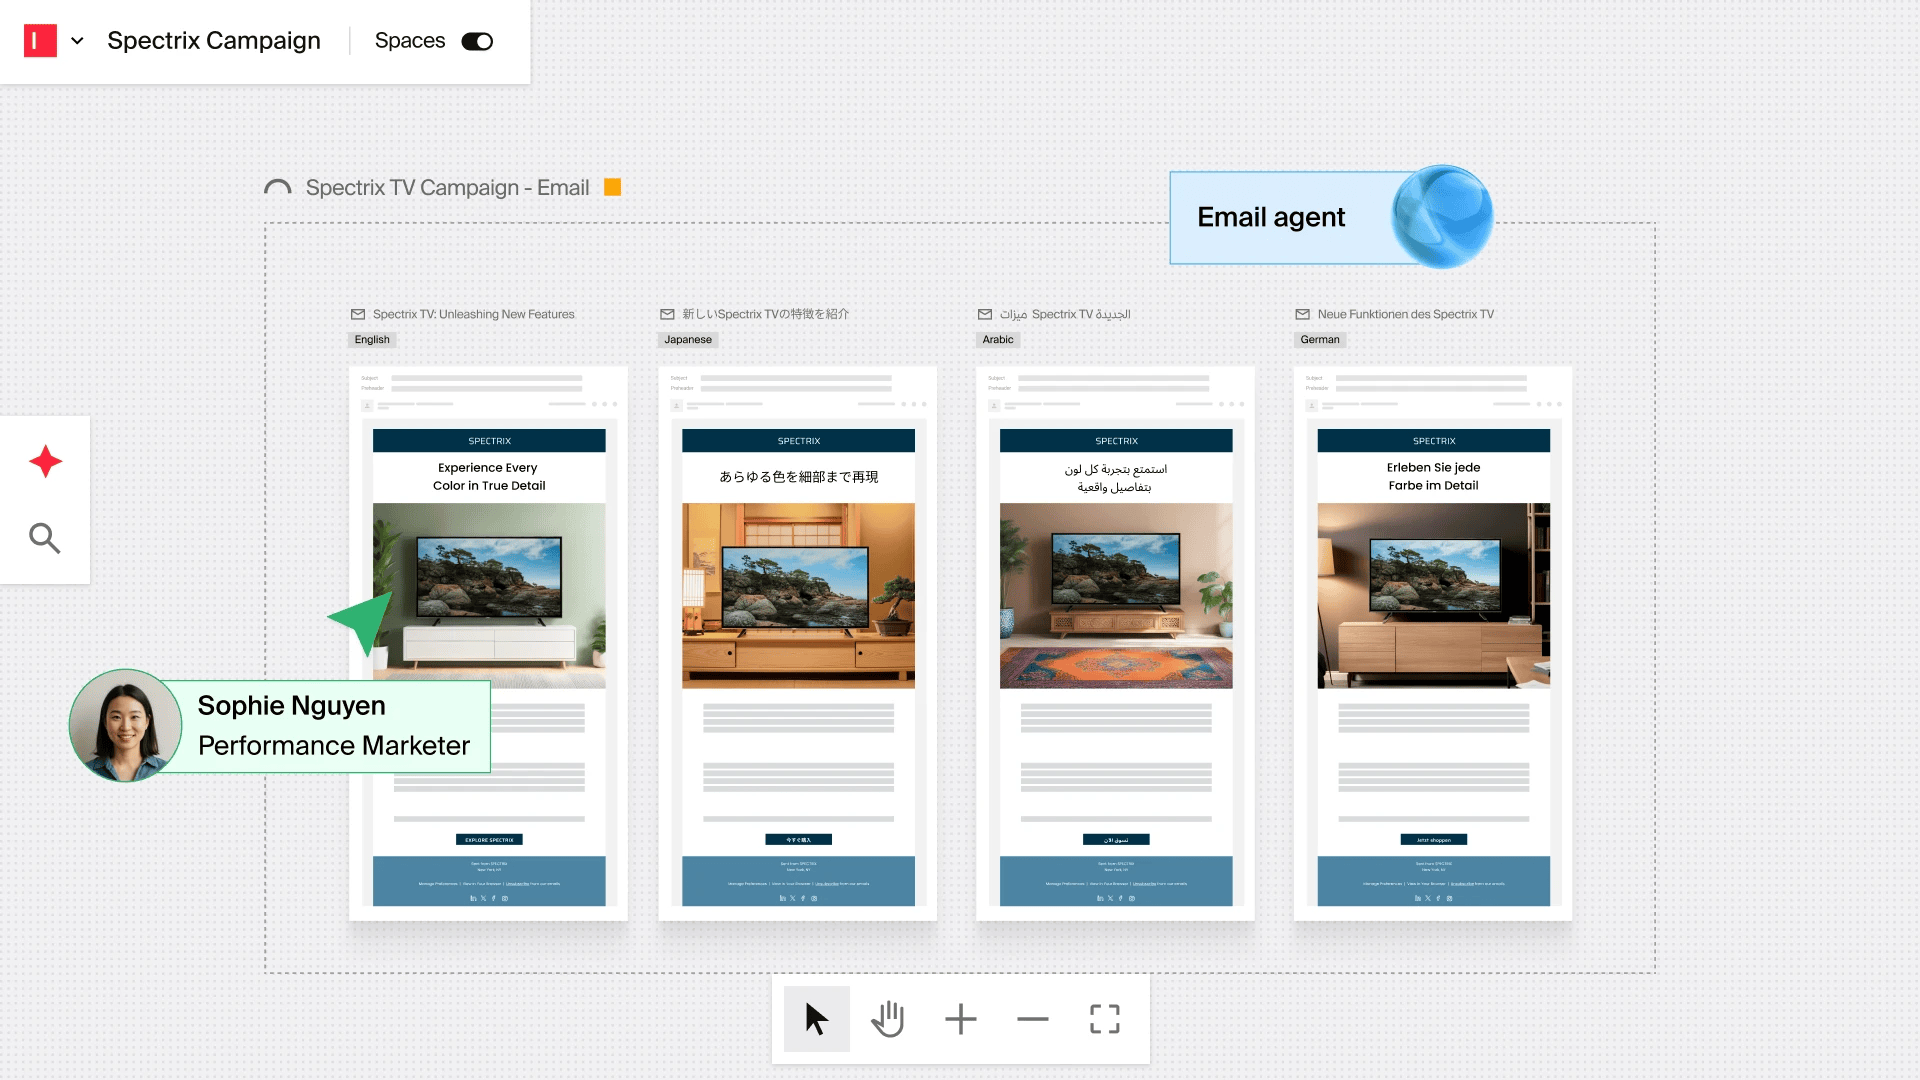Zoom in using the plus icon
This screenshot has height=1080, width=1920.
pyautogui.click(x=960, y=1019)
